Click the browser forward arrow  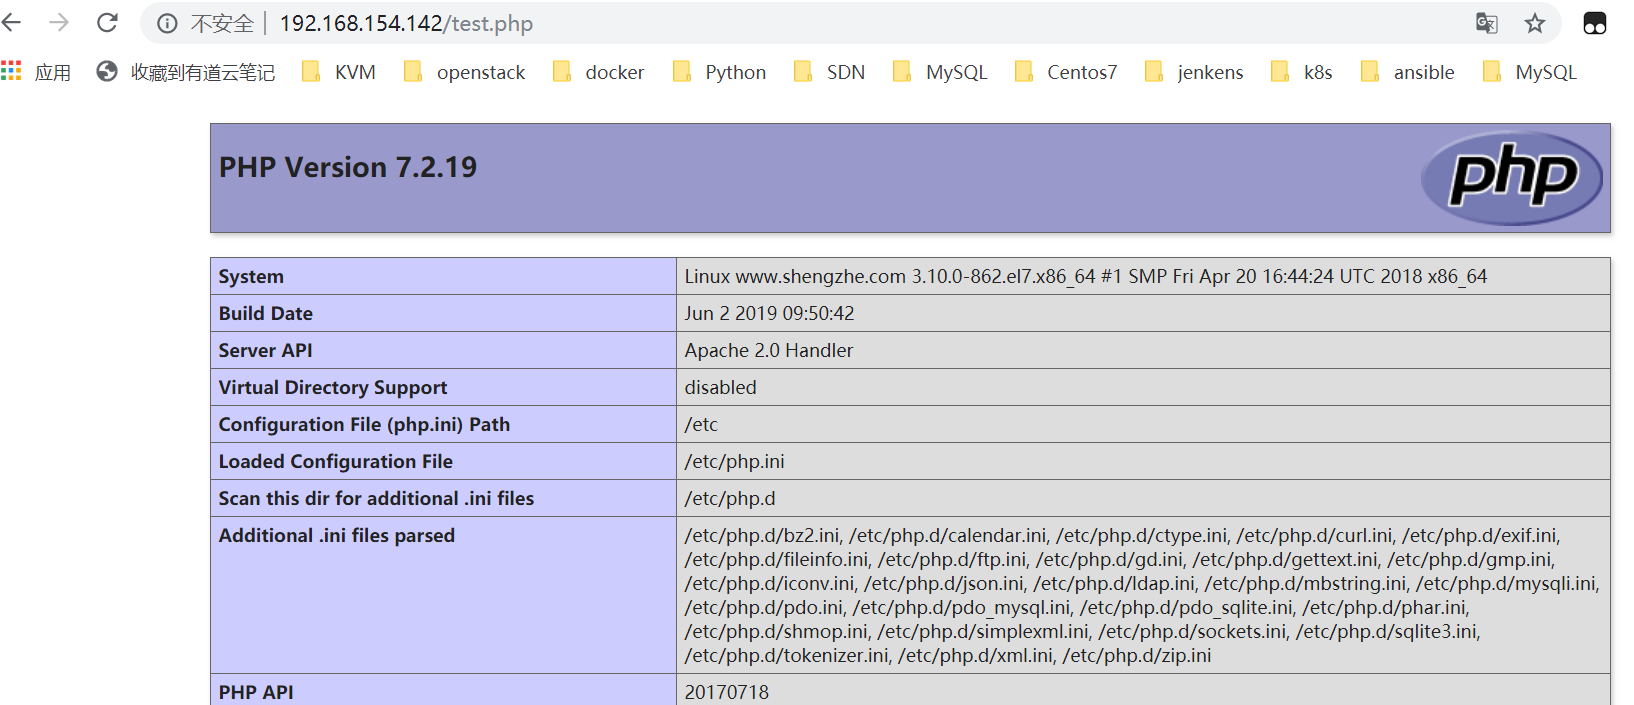[x=59, y=23]
